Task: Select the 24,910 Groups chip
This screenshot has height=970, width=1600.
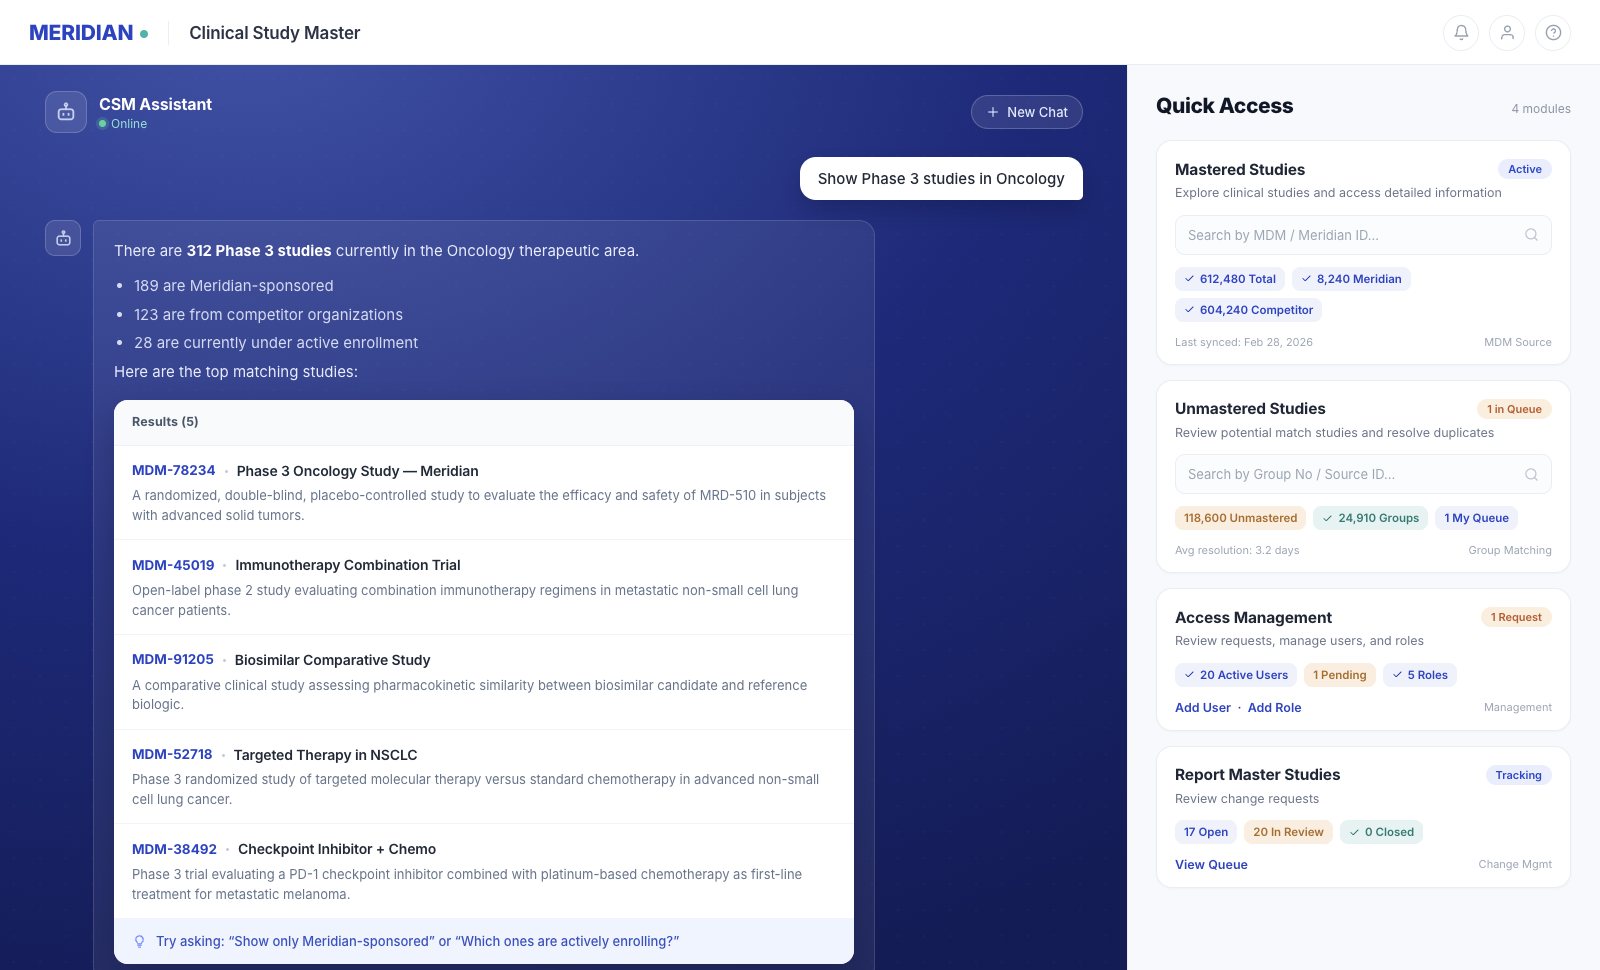Action: point(1370,518)
